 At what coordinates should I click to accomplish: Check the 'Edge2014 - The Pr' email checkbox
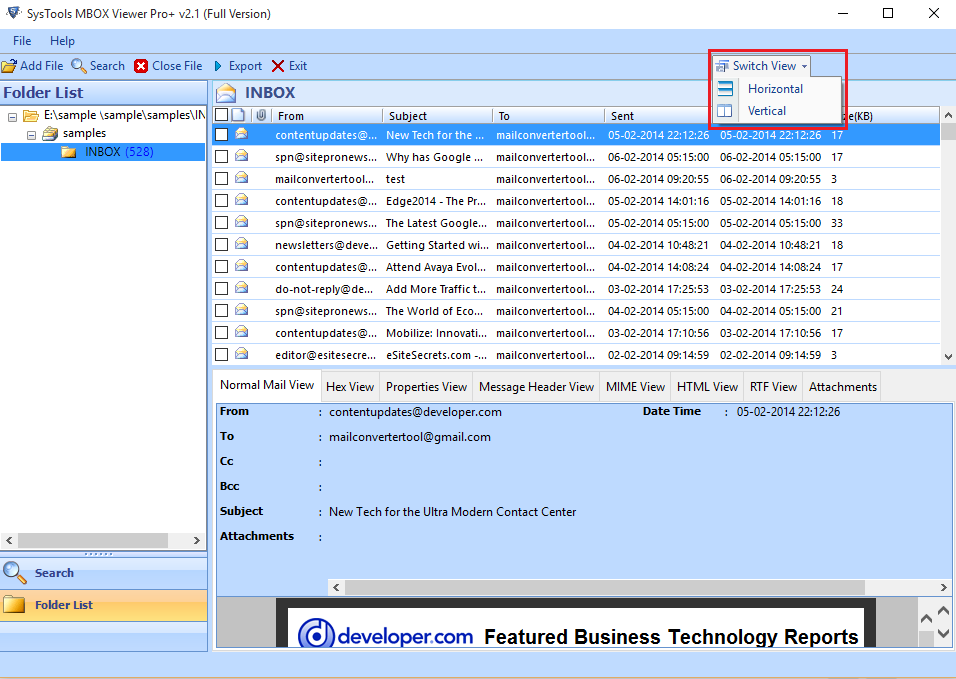222,201
